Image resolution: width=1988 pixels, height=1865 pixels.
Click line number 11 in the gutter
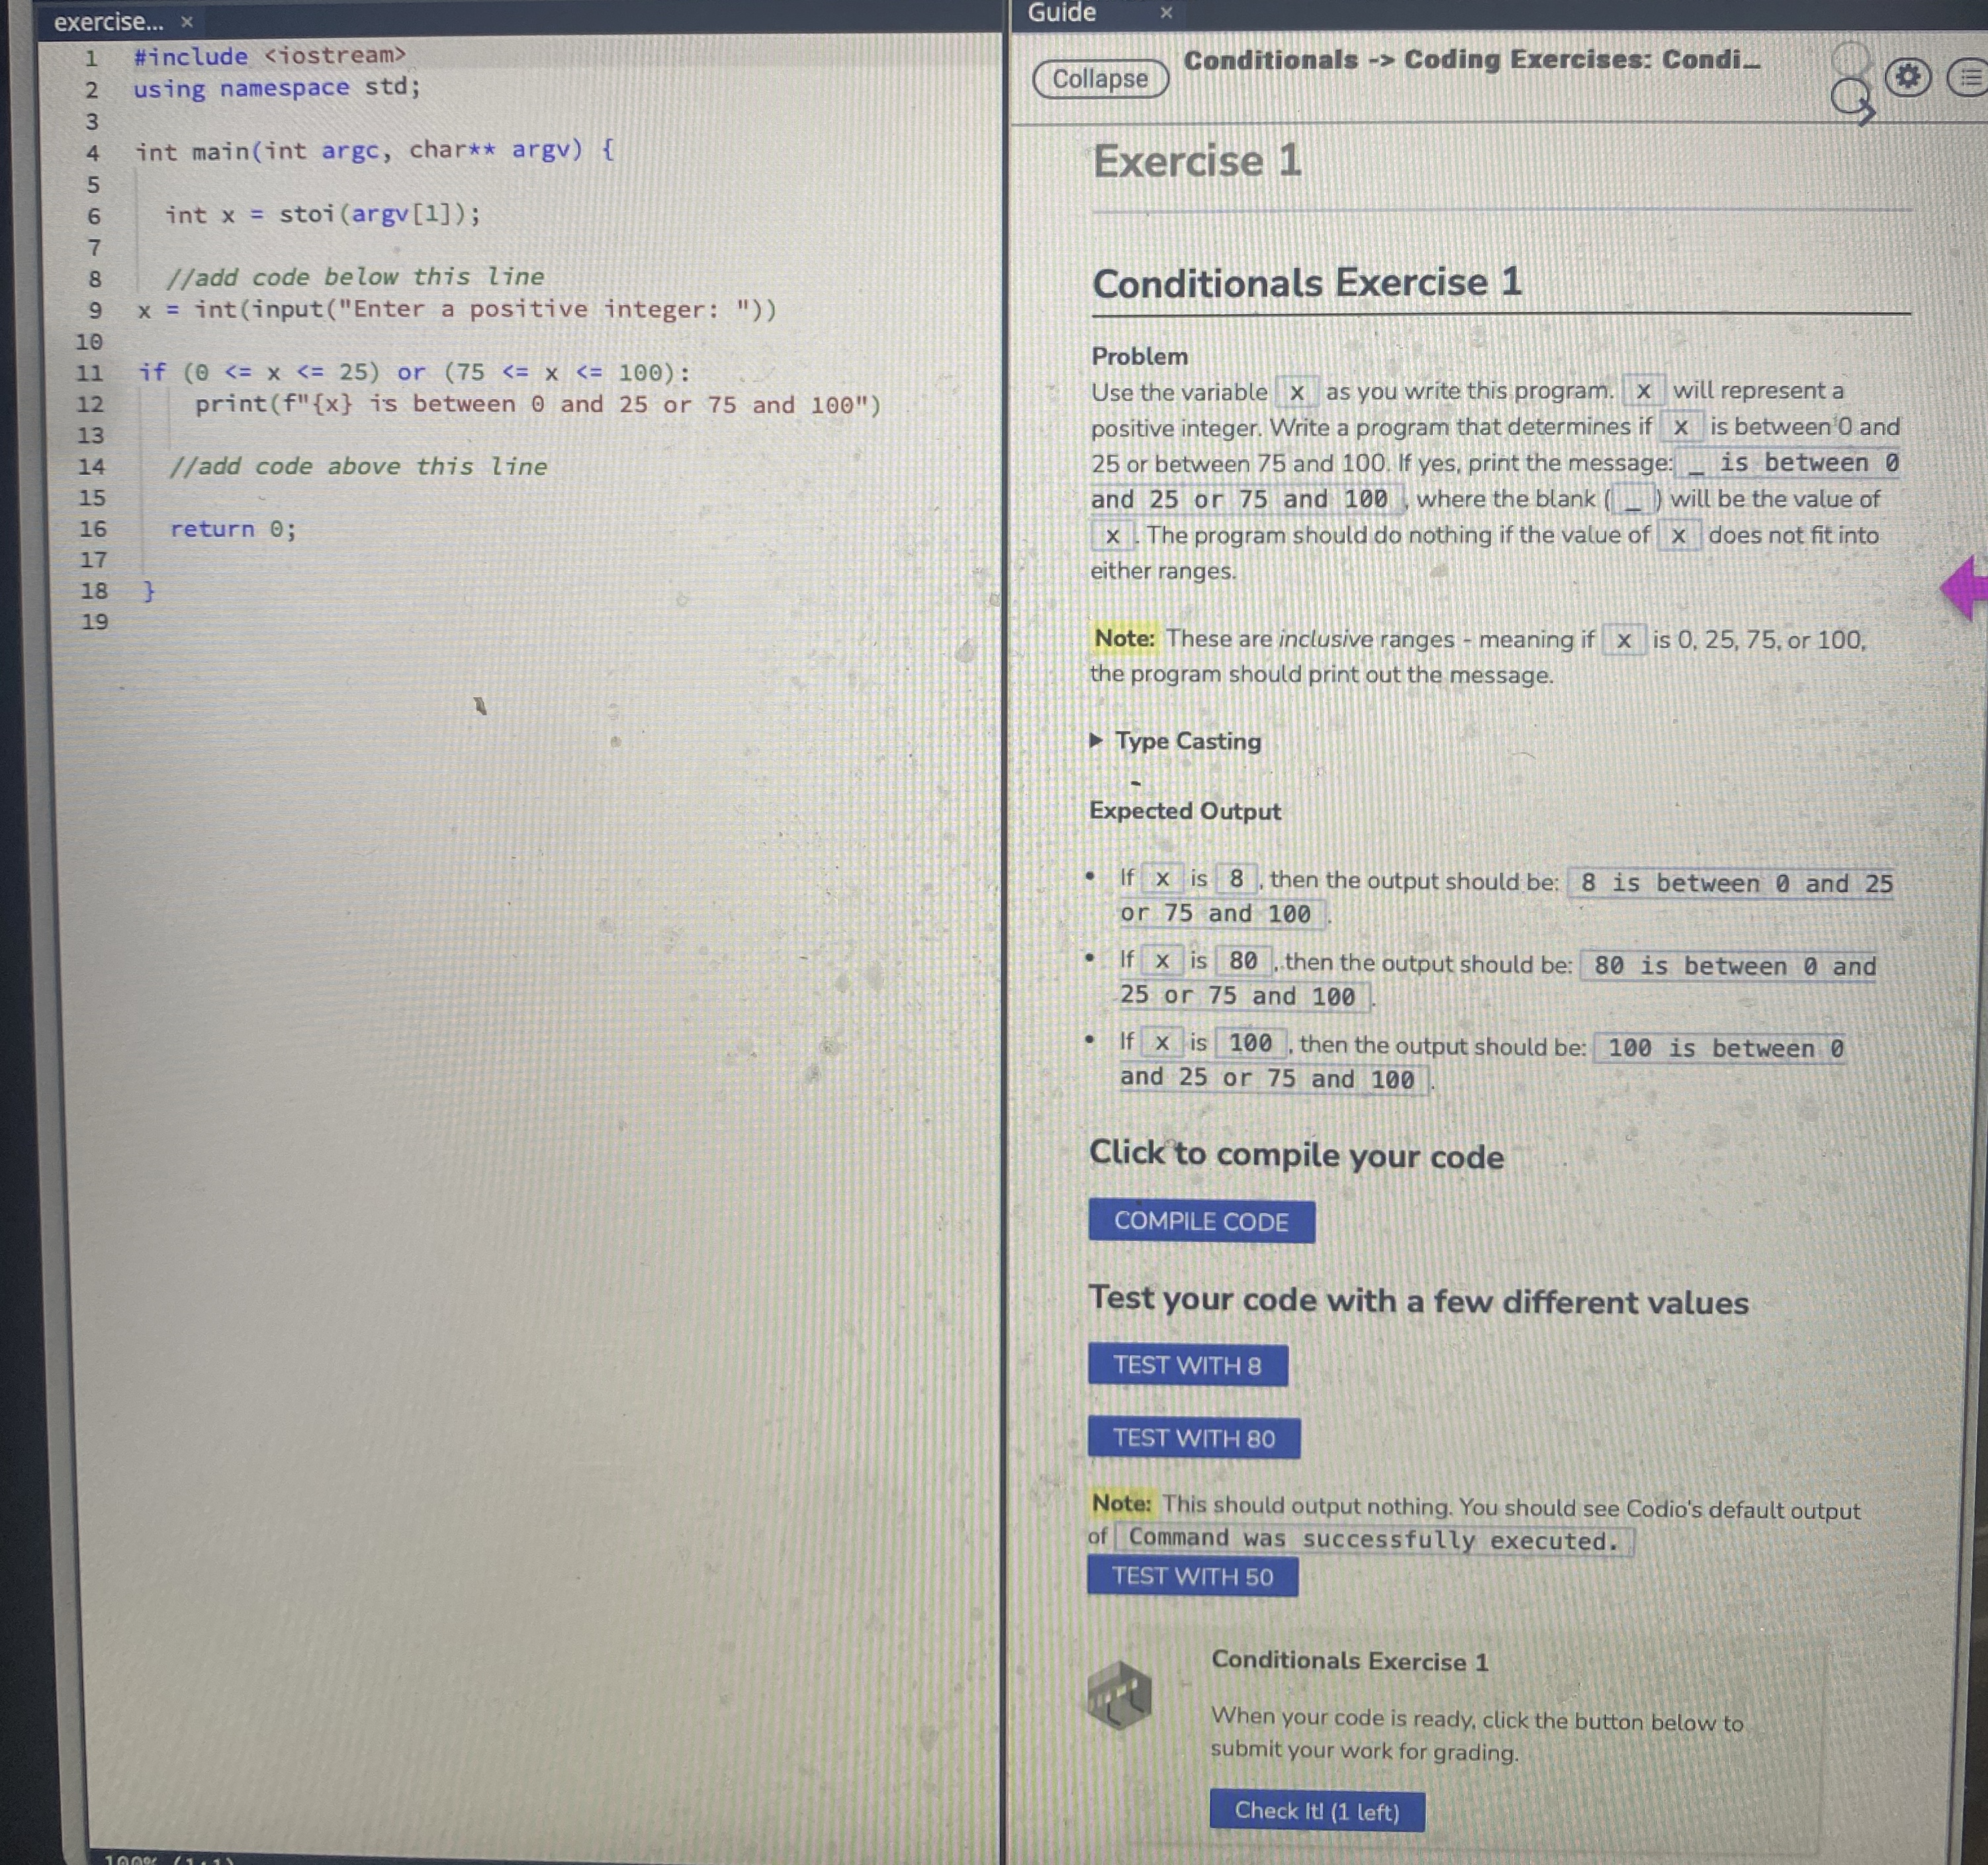[90, 373]
